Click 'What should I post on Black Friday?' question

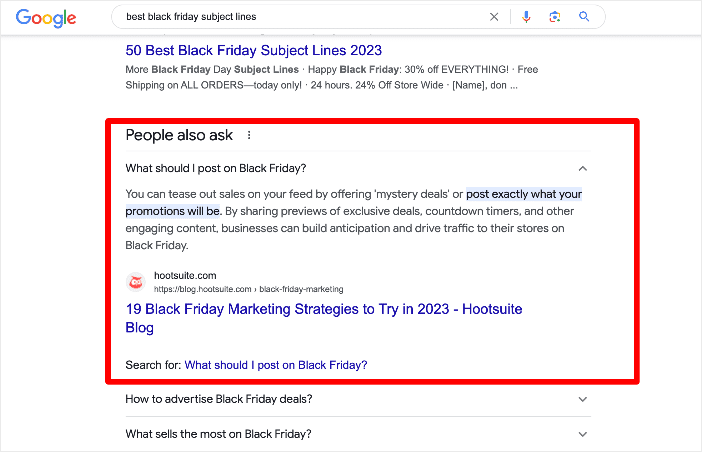[216, 168]
